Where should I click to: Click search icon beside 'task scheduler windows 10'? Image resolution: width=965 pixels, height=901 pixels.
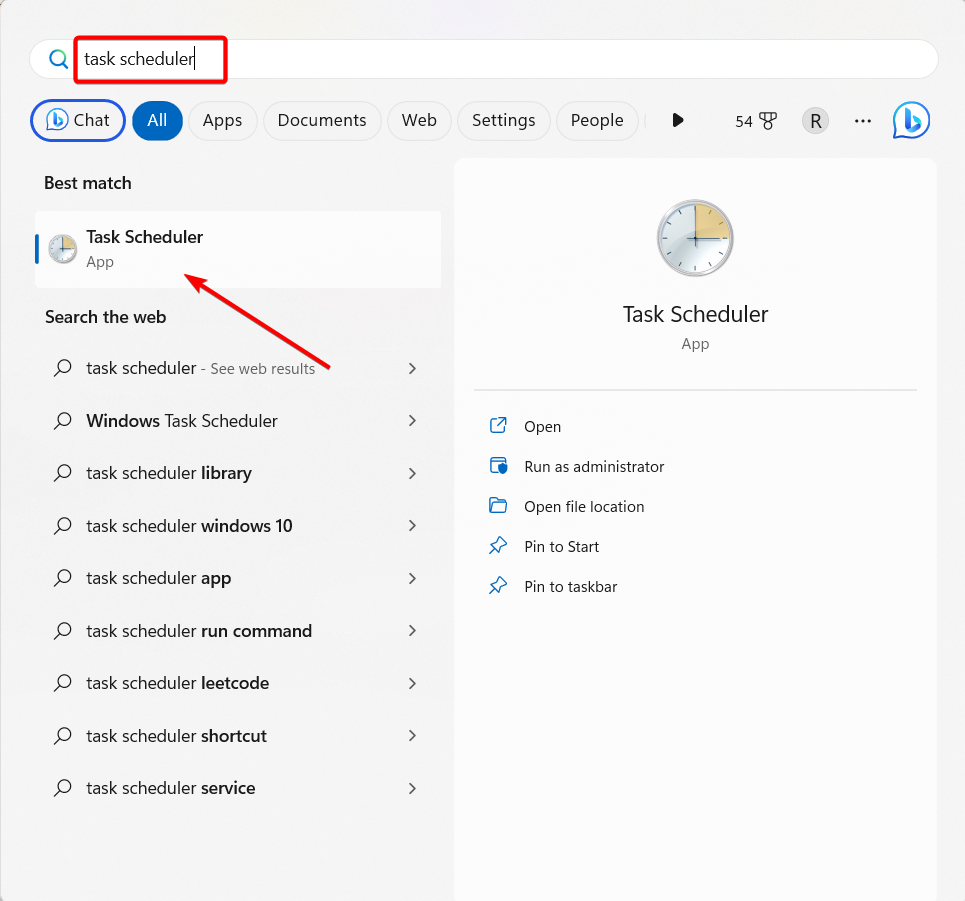[x=63, y=526]
